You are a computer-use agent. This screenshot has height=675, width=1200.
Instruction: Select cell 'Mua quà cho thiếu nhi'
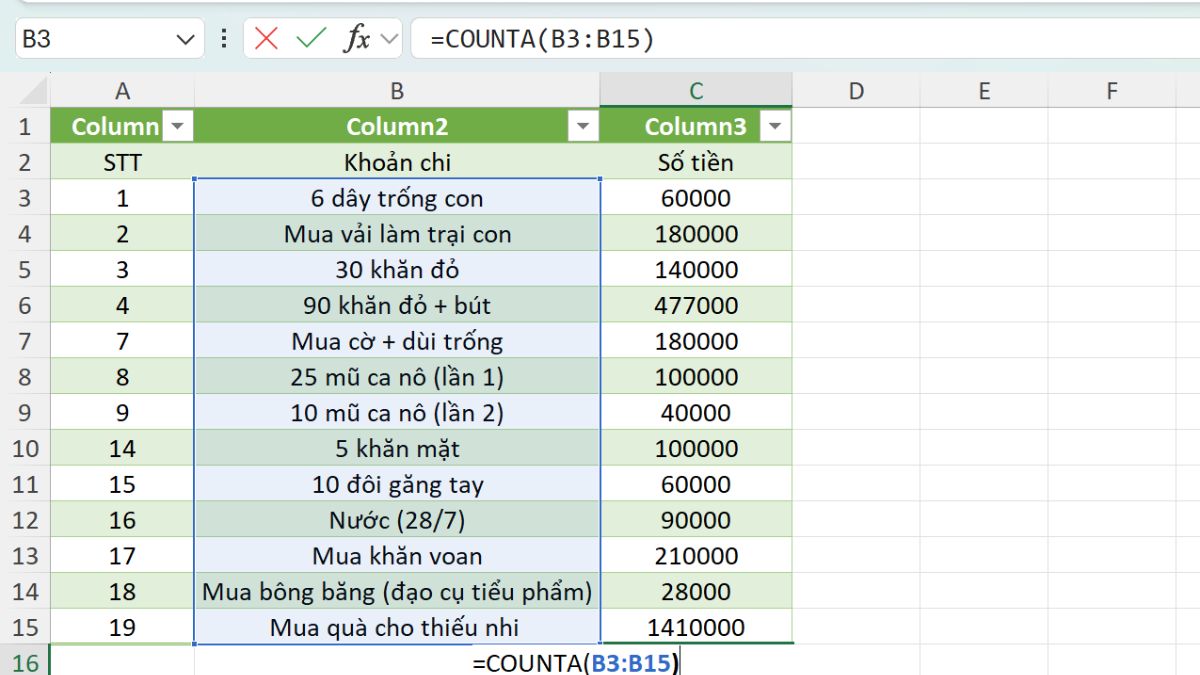pyautogui.click(x=397, y=627)
